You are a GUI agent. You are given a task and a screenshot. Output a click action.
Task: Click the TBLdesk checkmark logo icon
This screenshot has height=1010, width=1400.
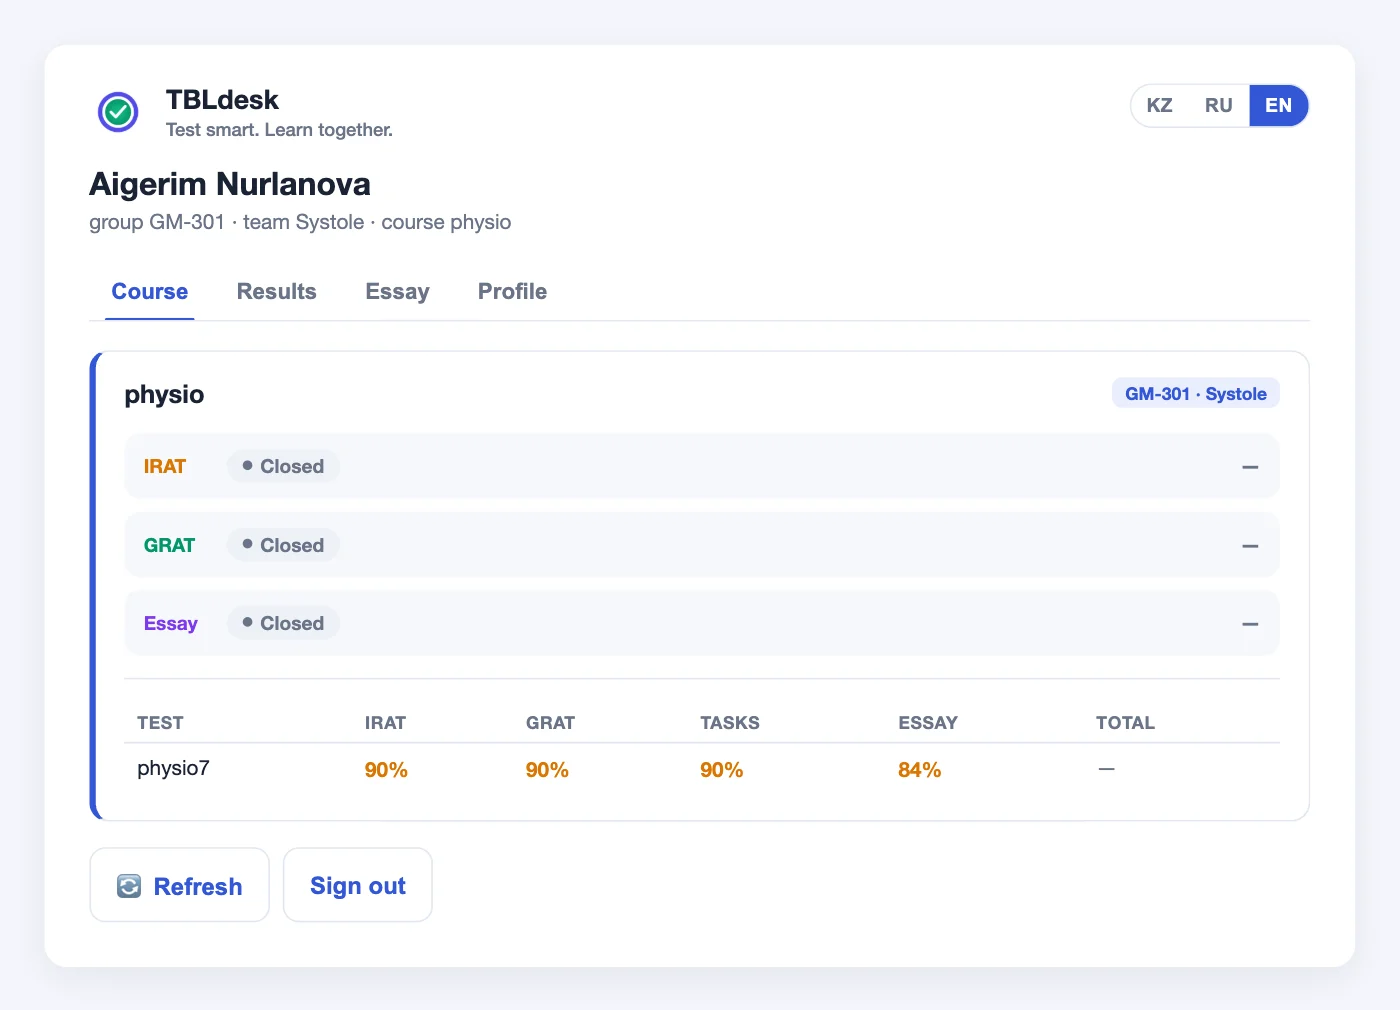(x=118, y=112)
